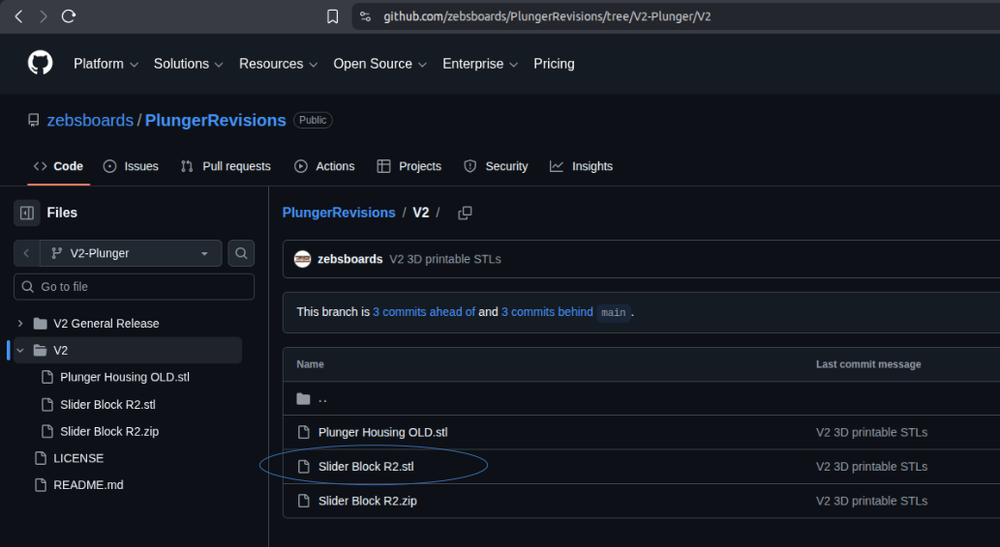Open Plunger Housing OLD.stl in file list
Viewport: 1000px width, 547px height.
click(383, 432)
